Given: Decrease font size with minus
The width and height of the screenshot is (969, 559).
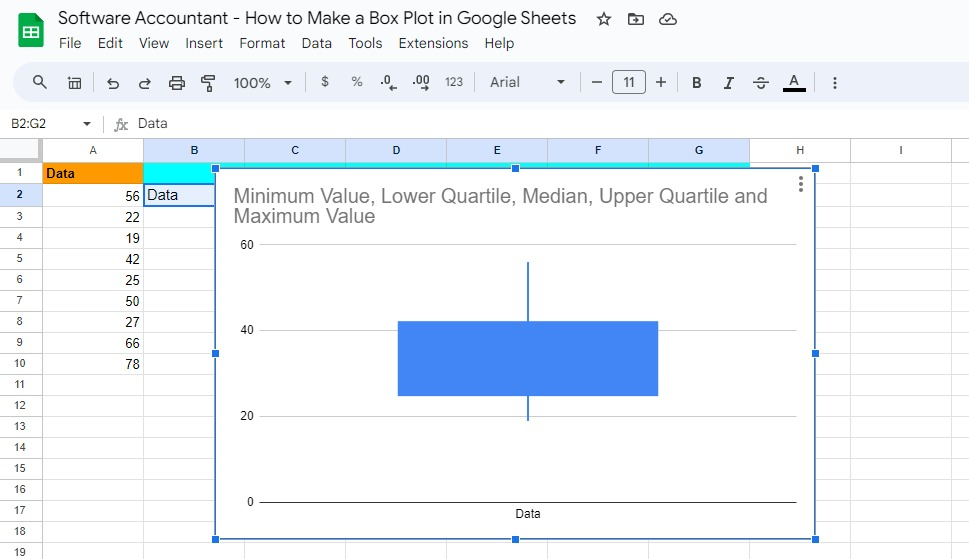Looking at the screenshot, I should pos(596,82).
